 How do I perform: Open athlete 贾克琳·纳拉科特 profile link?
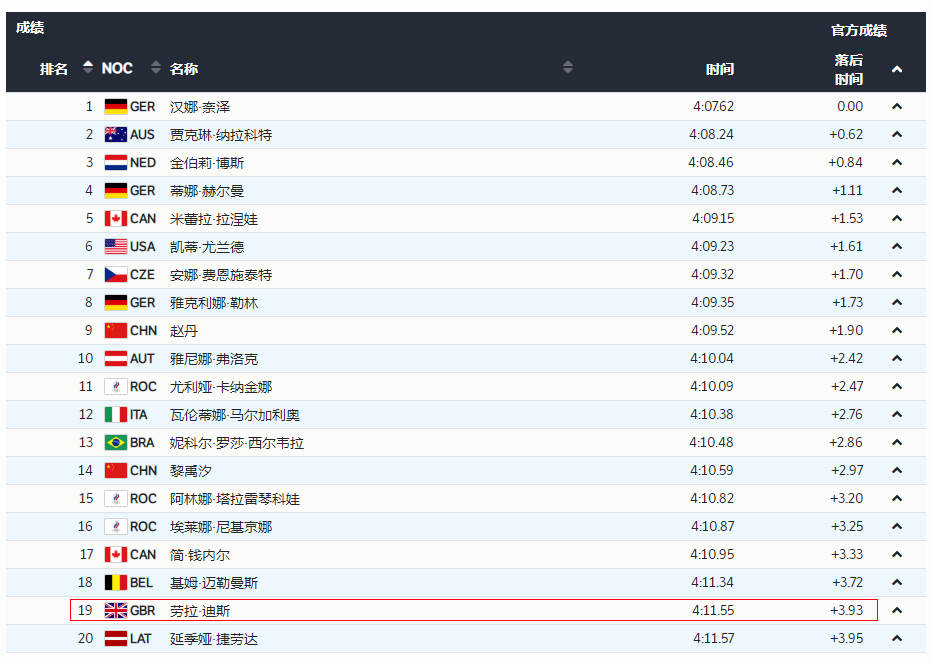pyautogui.click(x=220, y=135)
